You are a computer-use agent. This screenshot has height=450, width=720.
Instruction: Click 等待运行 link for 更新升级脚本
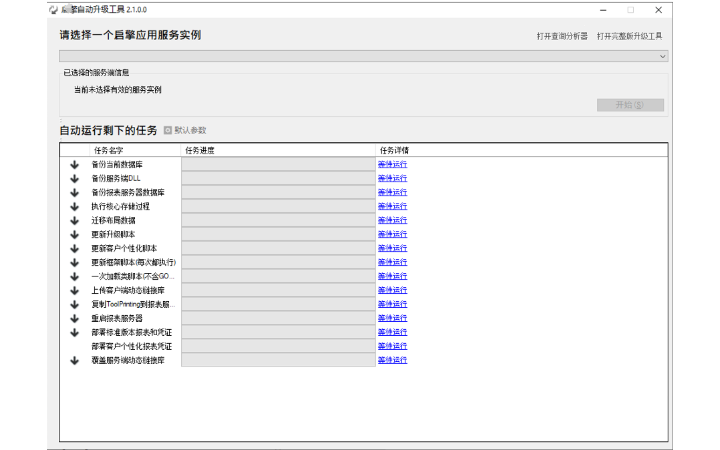393,234
